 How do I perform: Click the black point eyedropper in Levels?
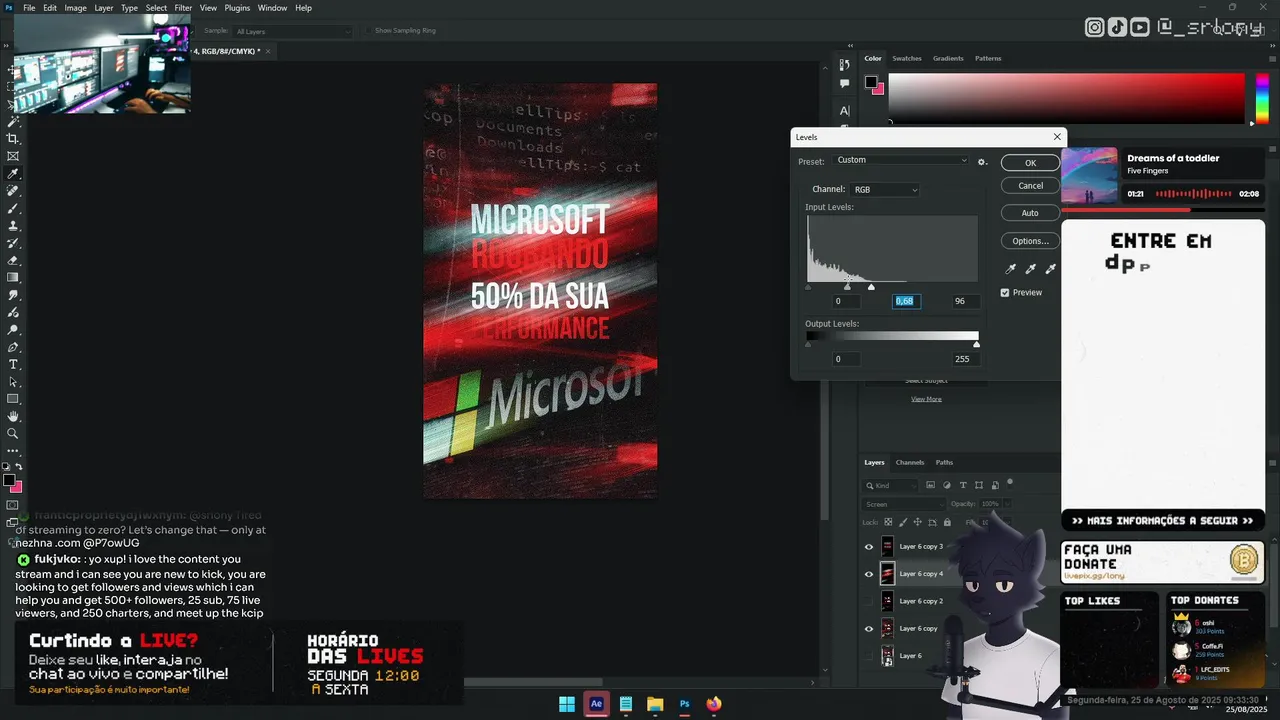coord(1011,269)
